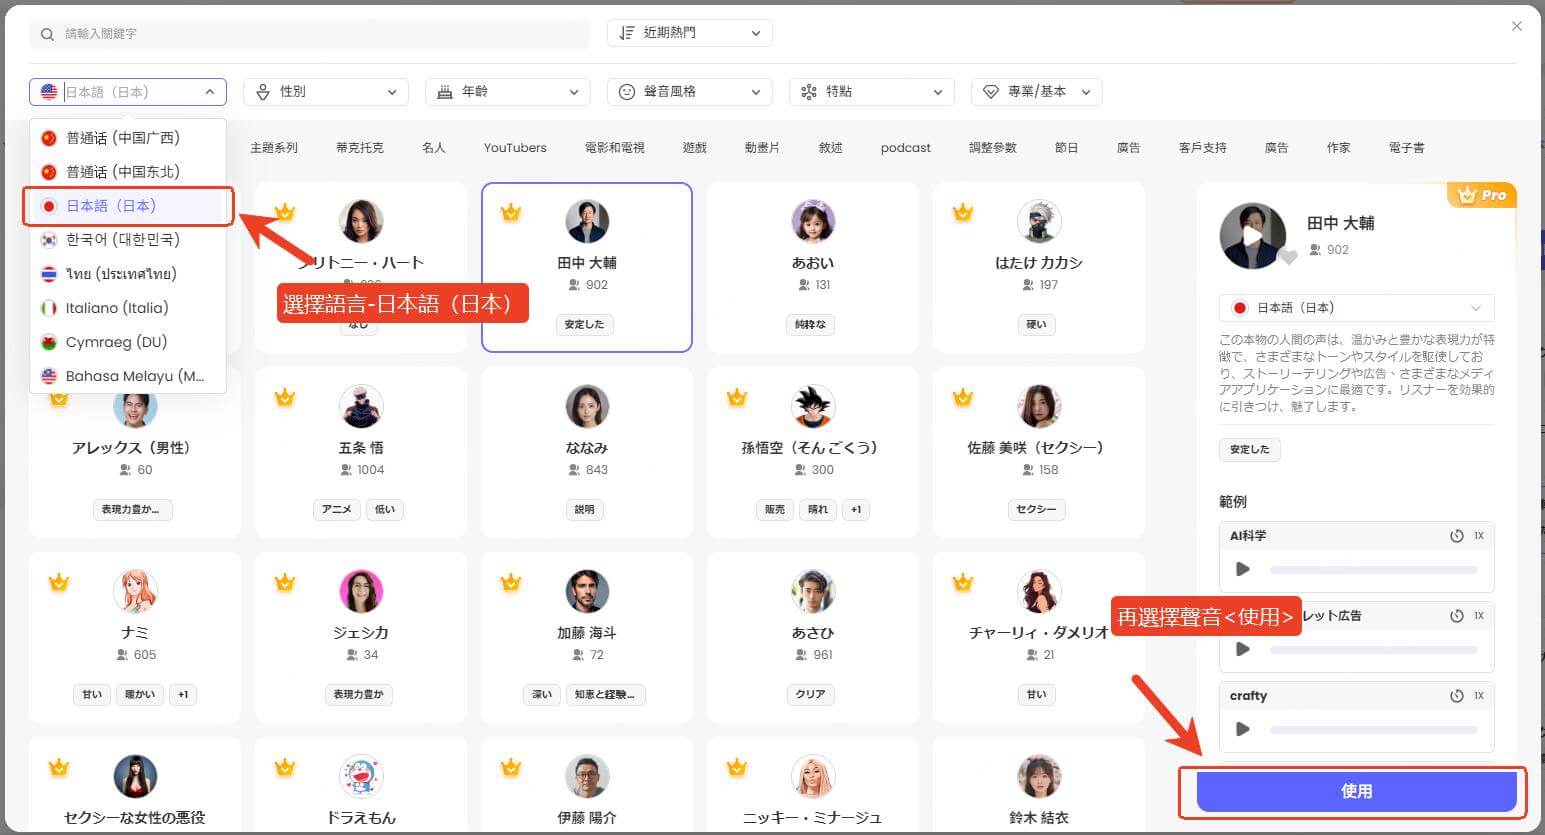This screenshot has height=835, width=1545.
Task: Select the ドラえもん voice avatar
Action: click(361, 777)
